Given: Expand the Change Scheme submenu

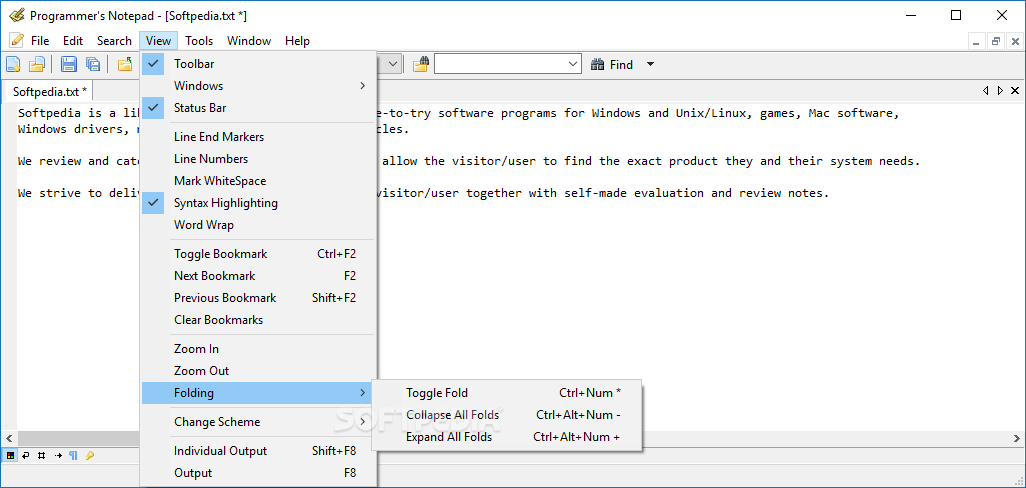Looking at the screenshot, I should (259, 422).
